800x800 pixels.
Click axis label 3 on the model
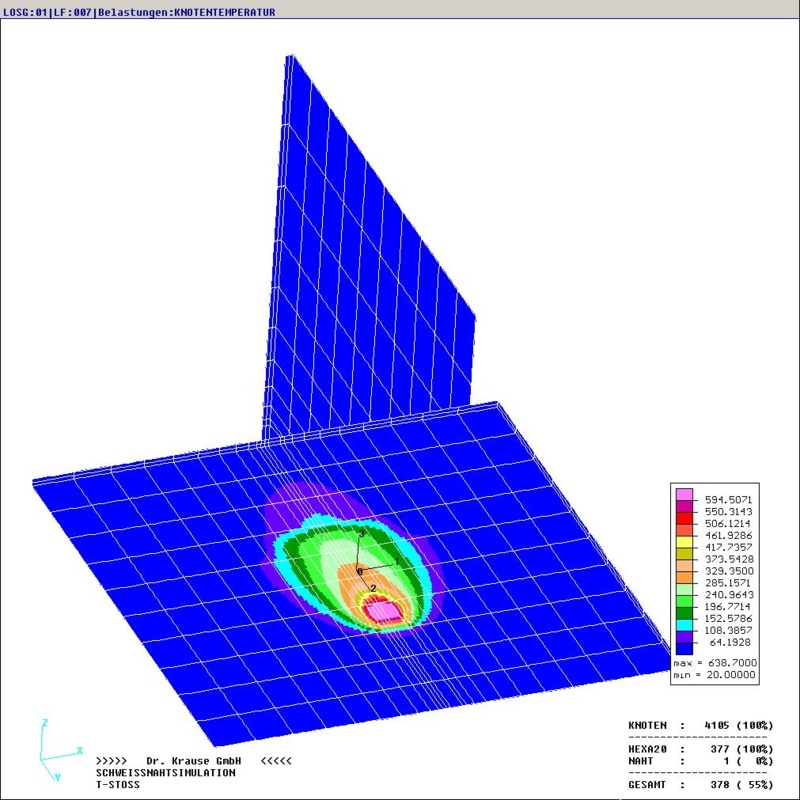(362, 536)
